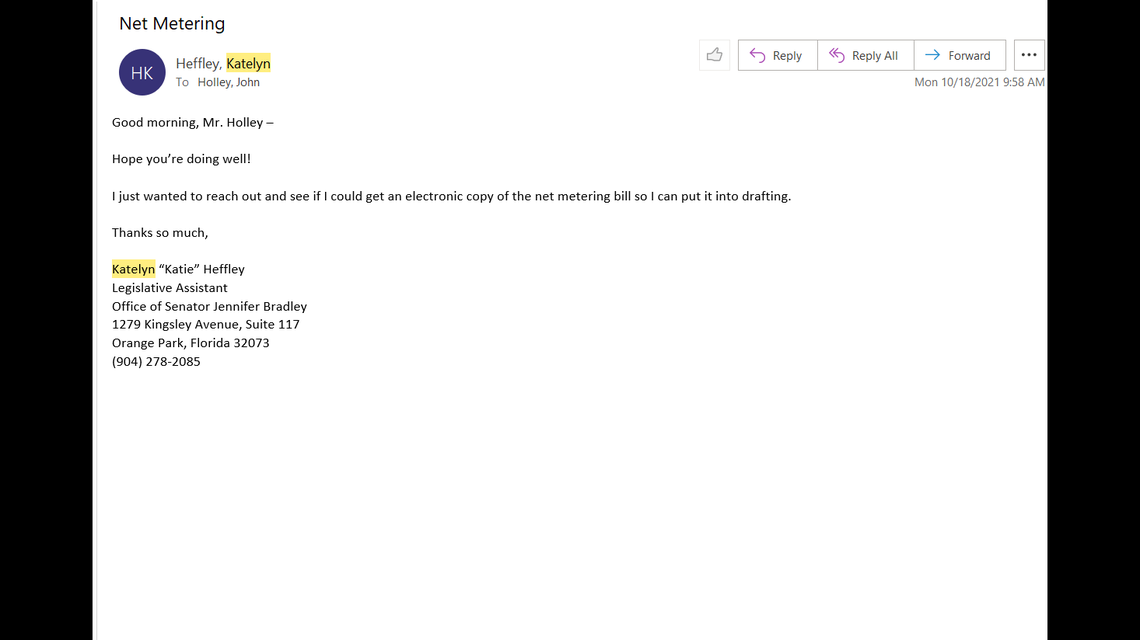Click the thumbs-up Like icon
This screenshot has width=1140, height=640.
tap(714, 55)
